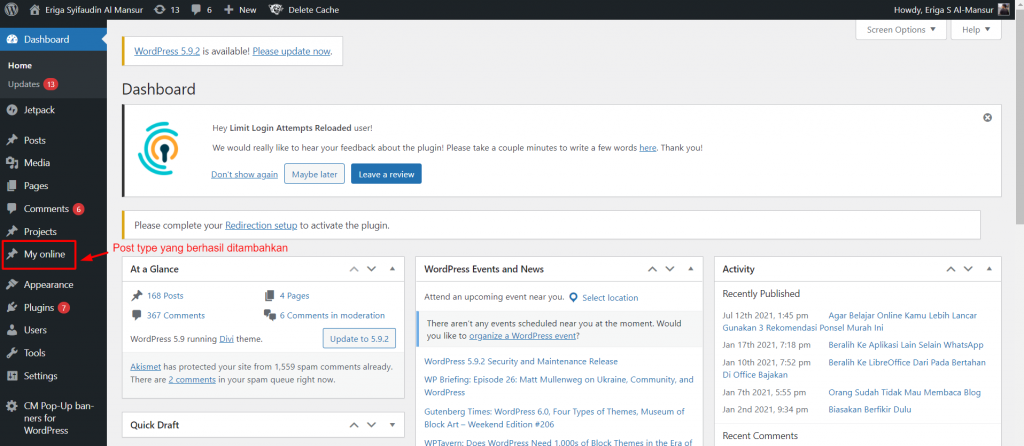Click the Posts pin icon in sidebar
1024x446 pixels.
12,140
